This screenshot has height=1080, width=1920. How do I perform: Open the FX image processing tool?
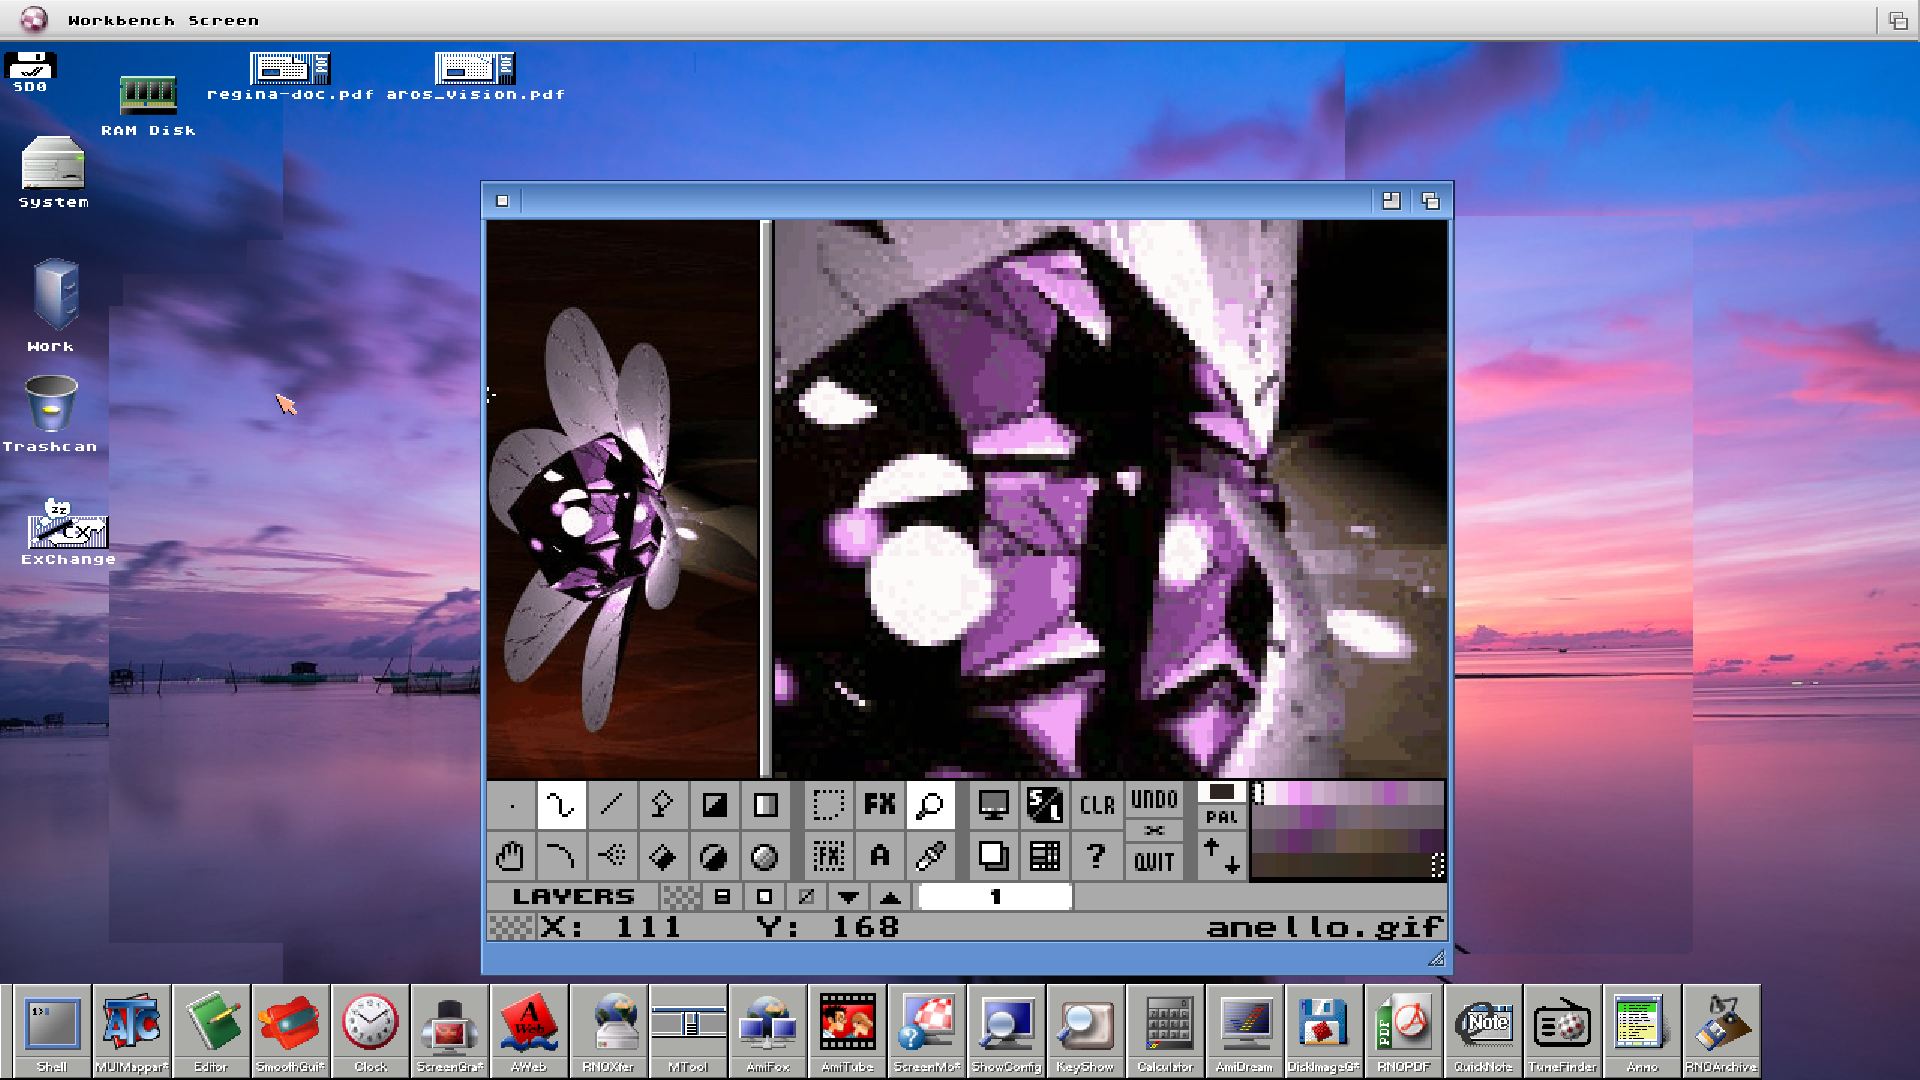click(879, 804)
